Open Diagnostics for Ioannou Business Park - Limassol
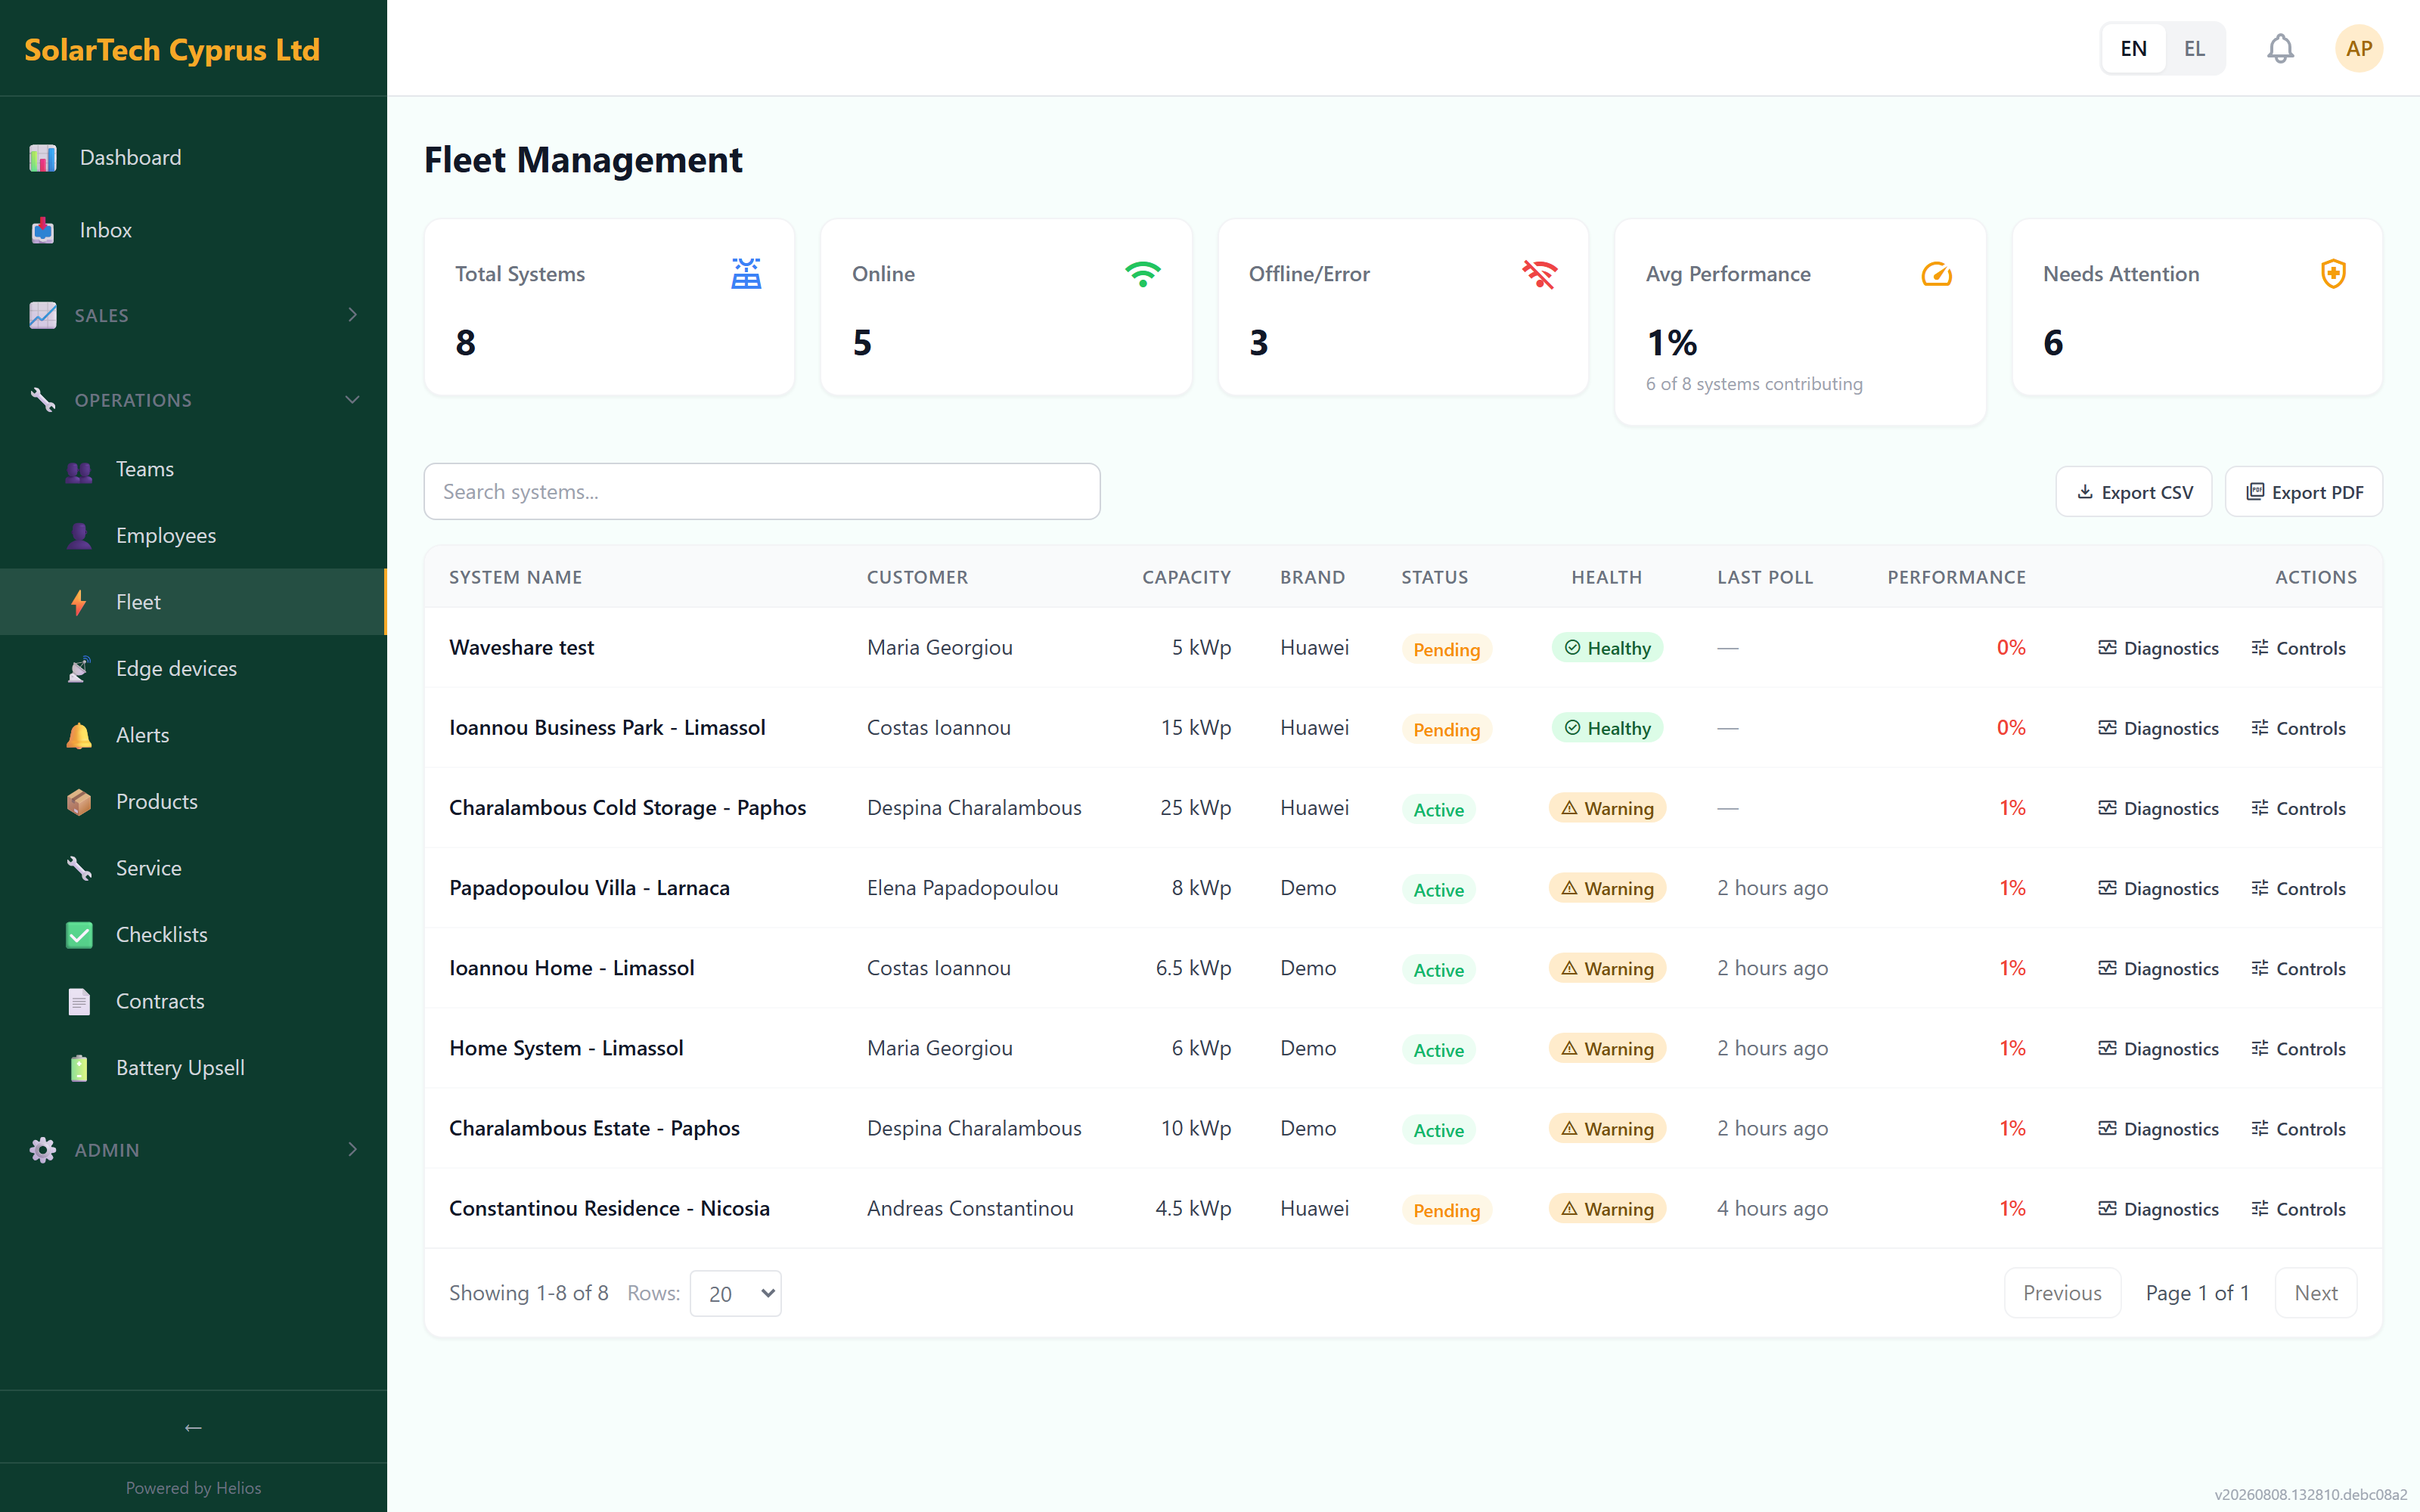The image size is (2420, 1512). pyautogui.click(x=2158, y=728)
